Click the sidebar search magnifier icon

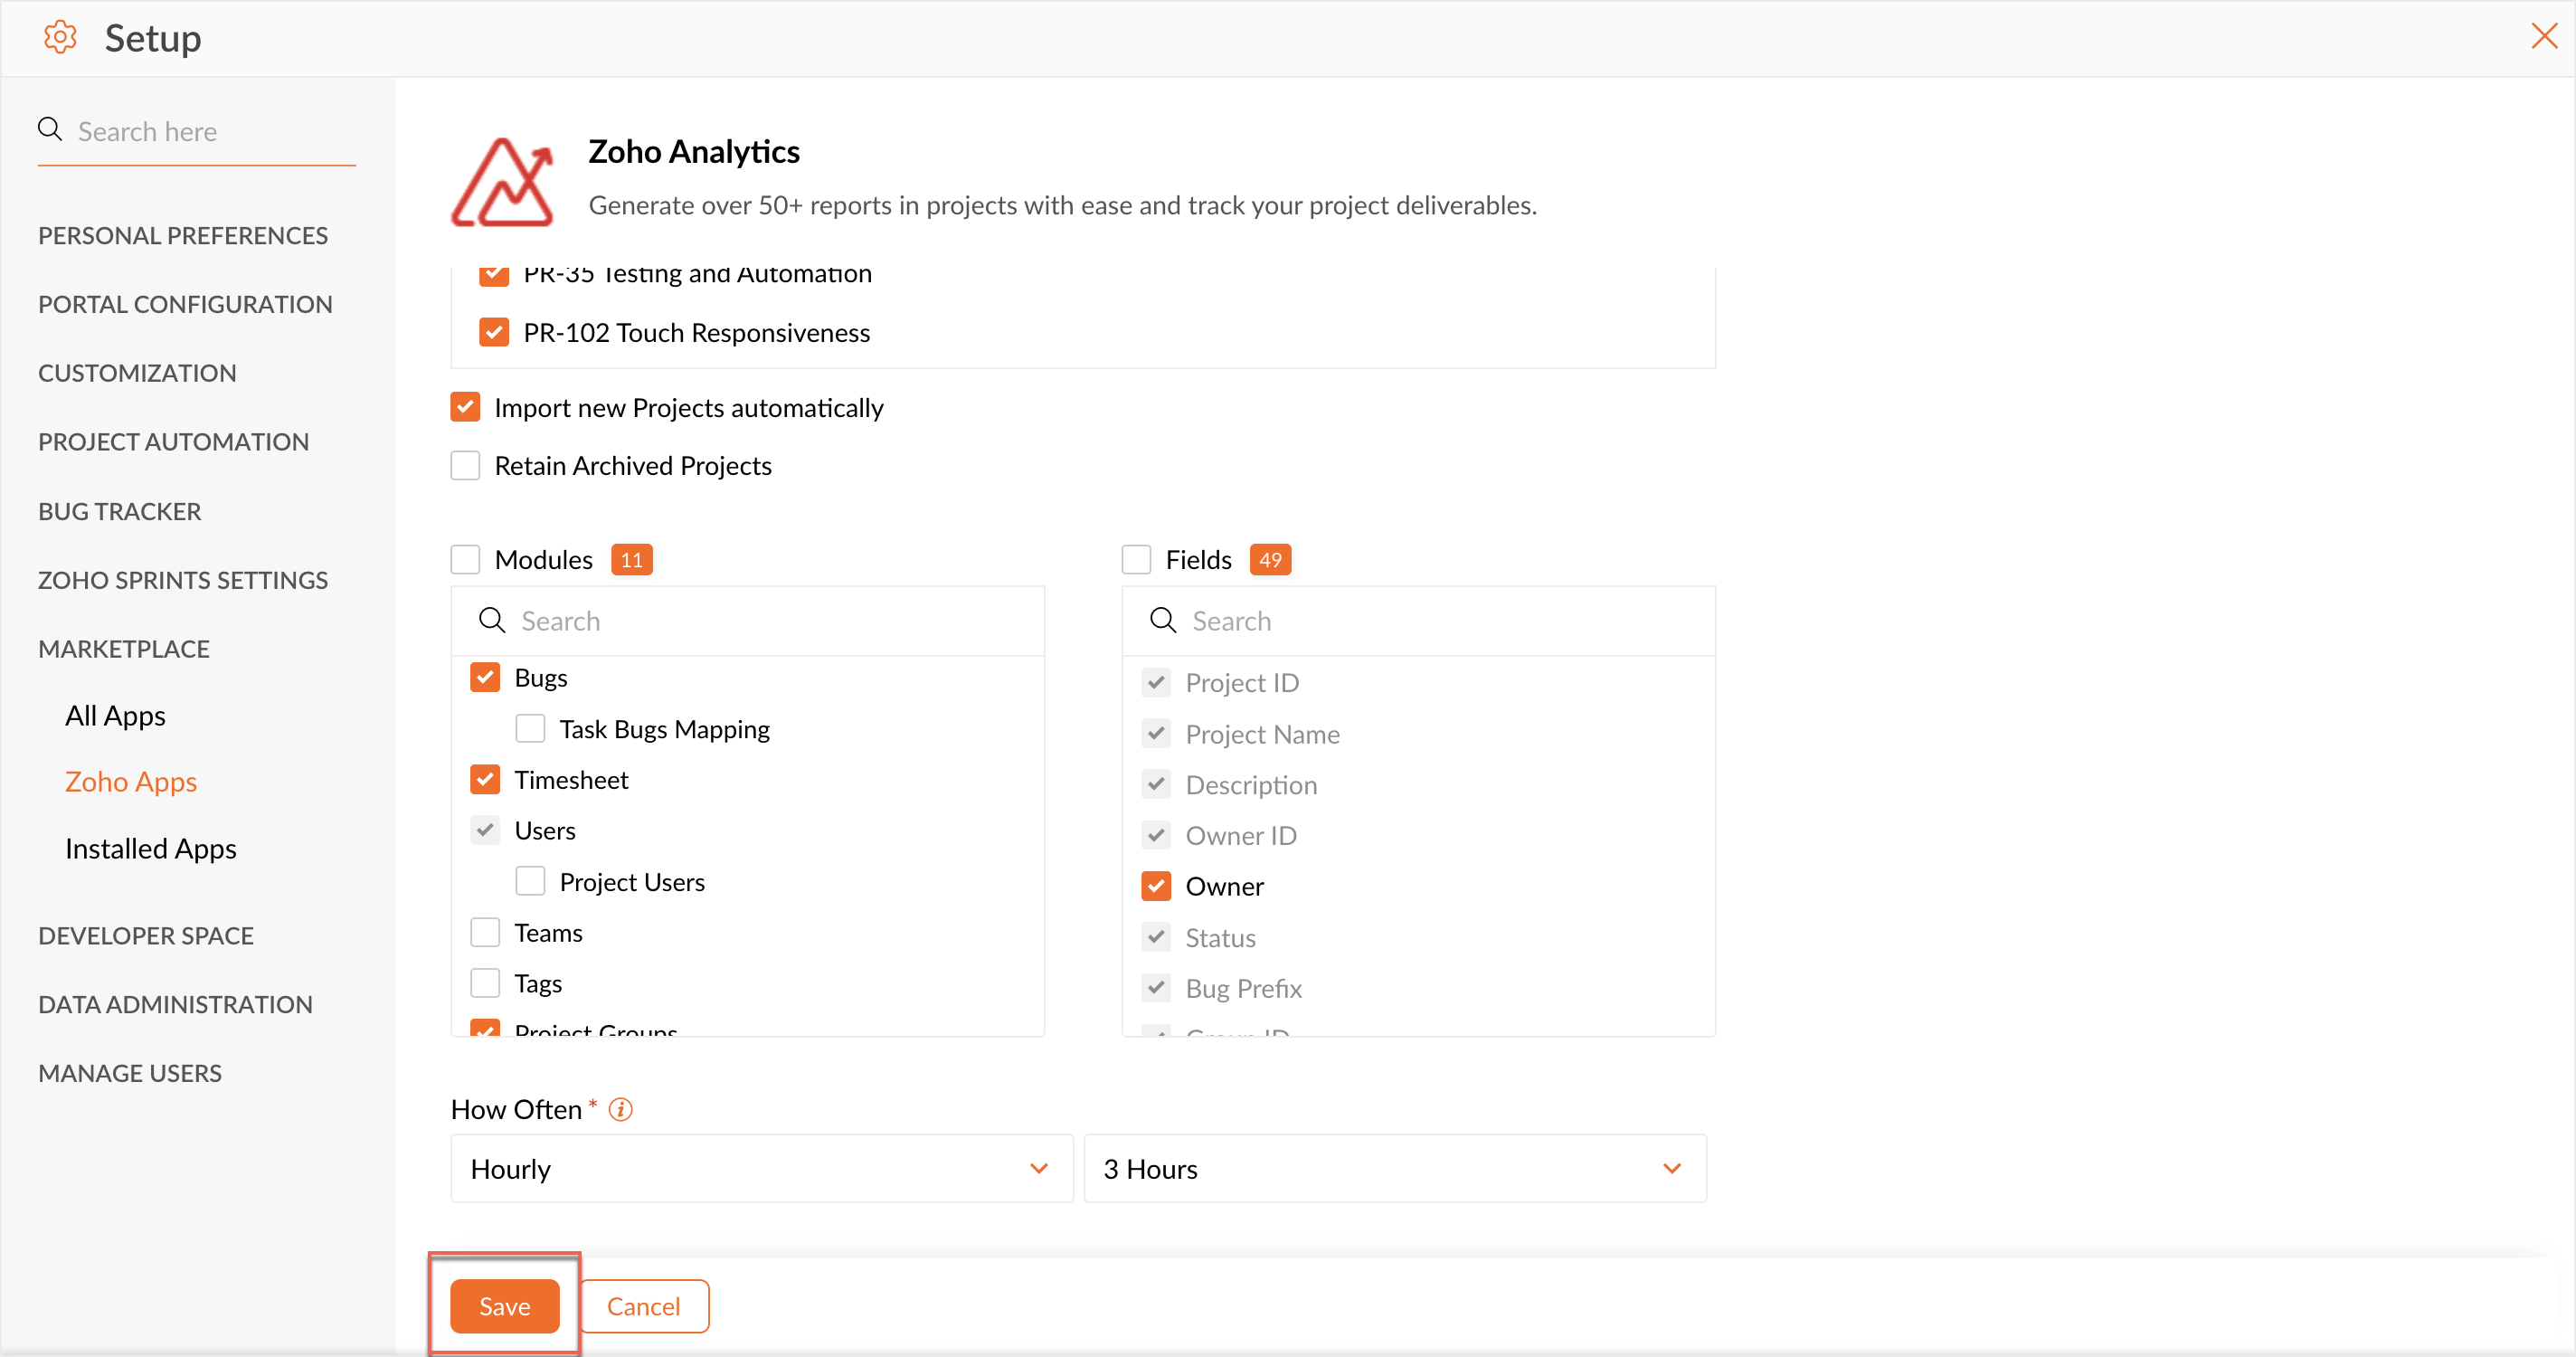click(x=50, y=130)
